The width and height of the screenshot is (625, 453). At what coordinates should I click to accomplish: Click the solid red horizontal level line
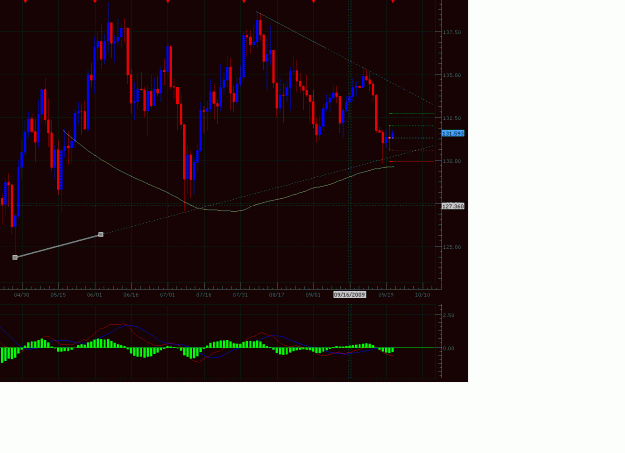point(411,162)
